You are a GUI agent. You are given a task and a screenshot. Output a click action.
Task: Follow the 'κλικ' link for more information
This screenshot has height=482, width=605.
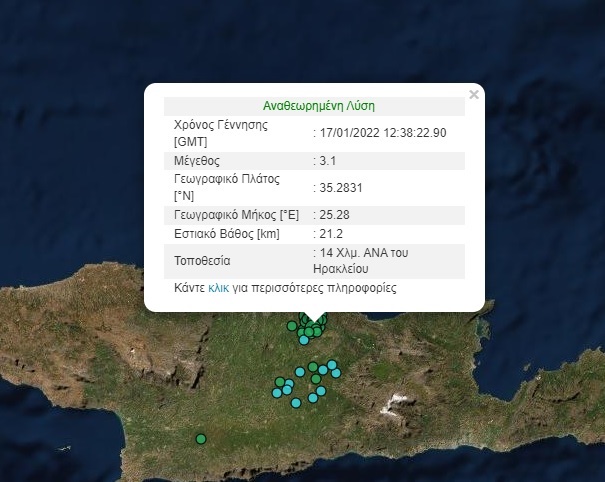click(x=219, y=288)
